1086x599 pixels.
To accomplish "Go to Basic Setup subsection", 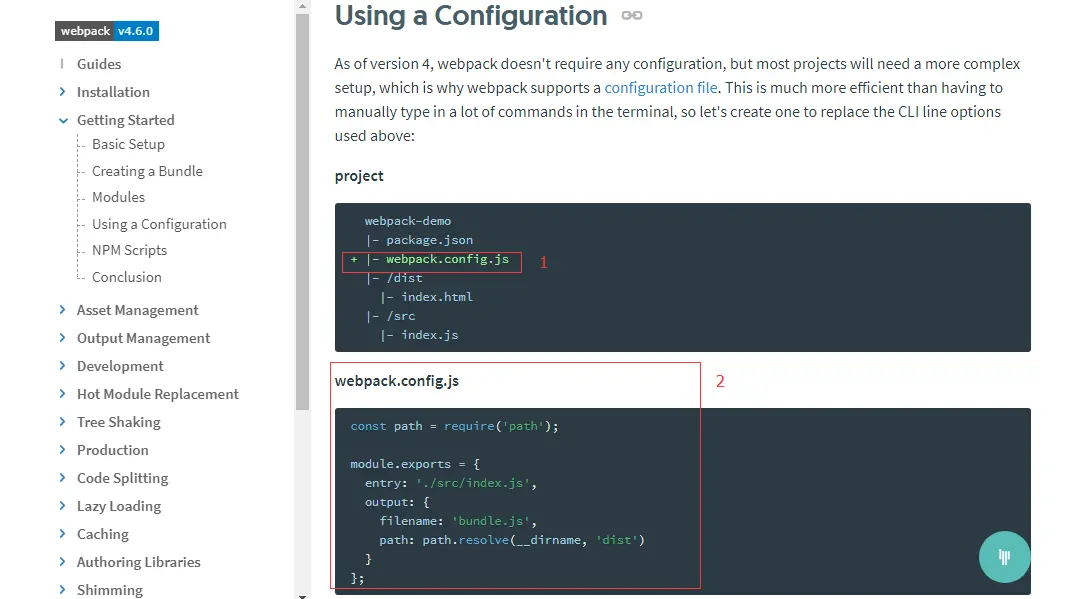I will (x=128, y=144).
